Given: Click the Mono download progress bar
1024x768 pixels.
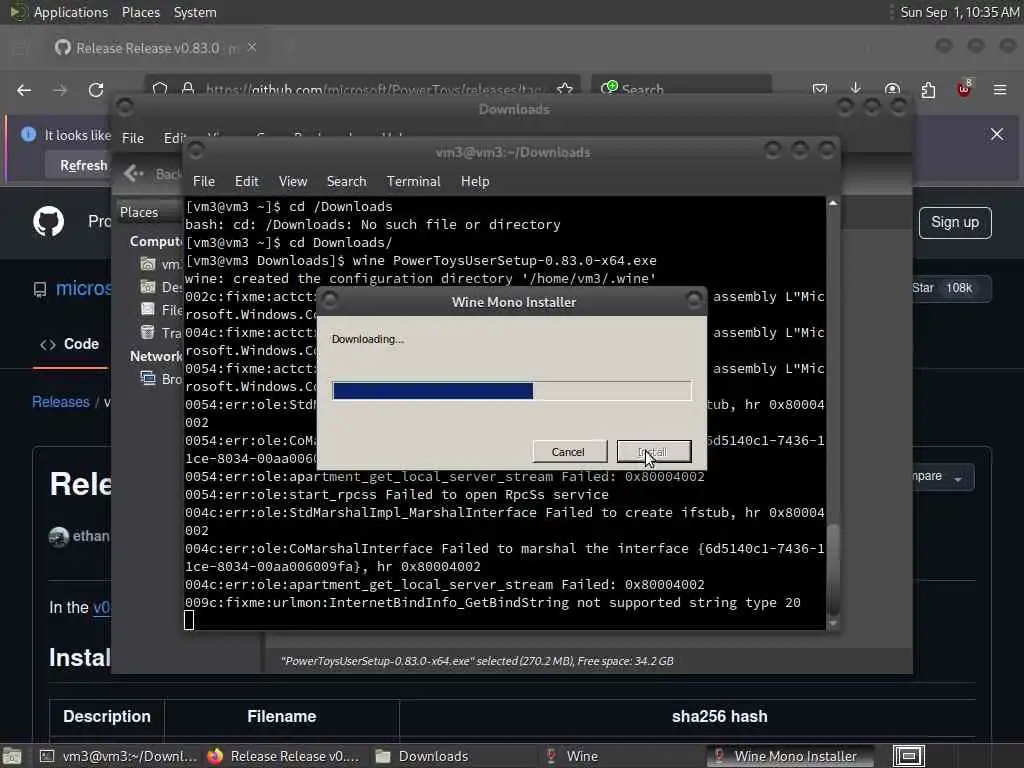Looking at the screenshot, I should pyautogui.click(x=511, y=391).
